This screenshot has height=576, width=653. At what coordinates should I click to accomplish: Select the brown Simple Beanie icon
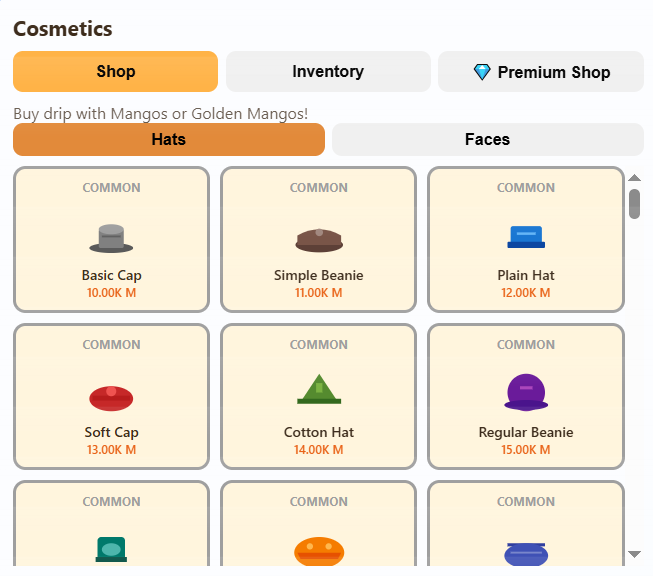coord(319,239)
